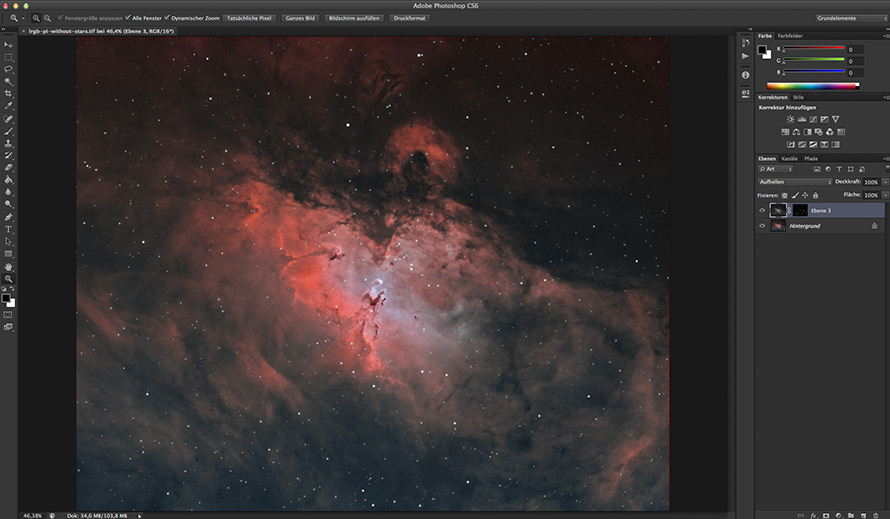
Task: Select the Paint Bucket tool
Action: click(x=9, y=180)
